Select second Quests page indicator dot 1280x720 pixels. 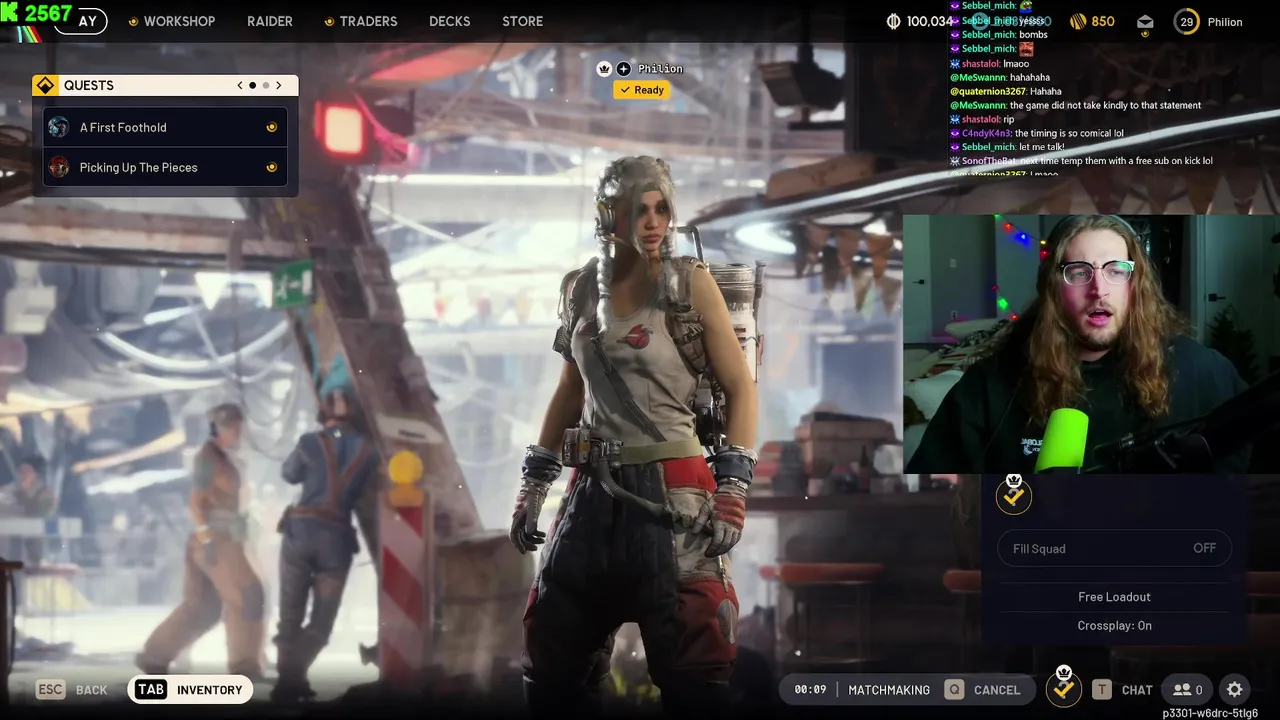click(x=265, y=85)
